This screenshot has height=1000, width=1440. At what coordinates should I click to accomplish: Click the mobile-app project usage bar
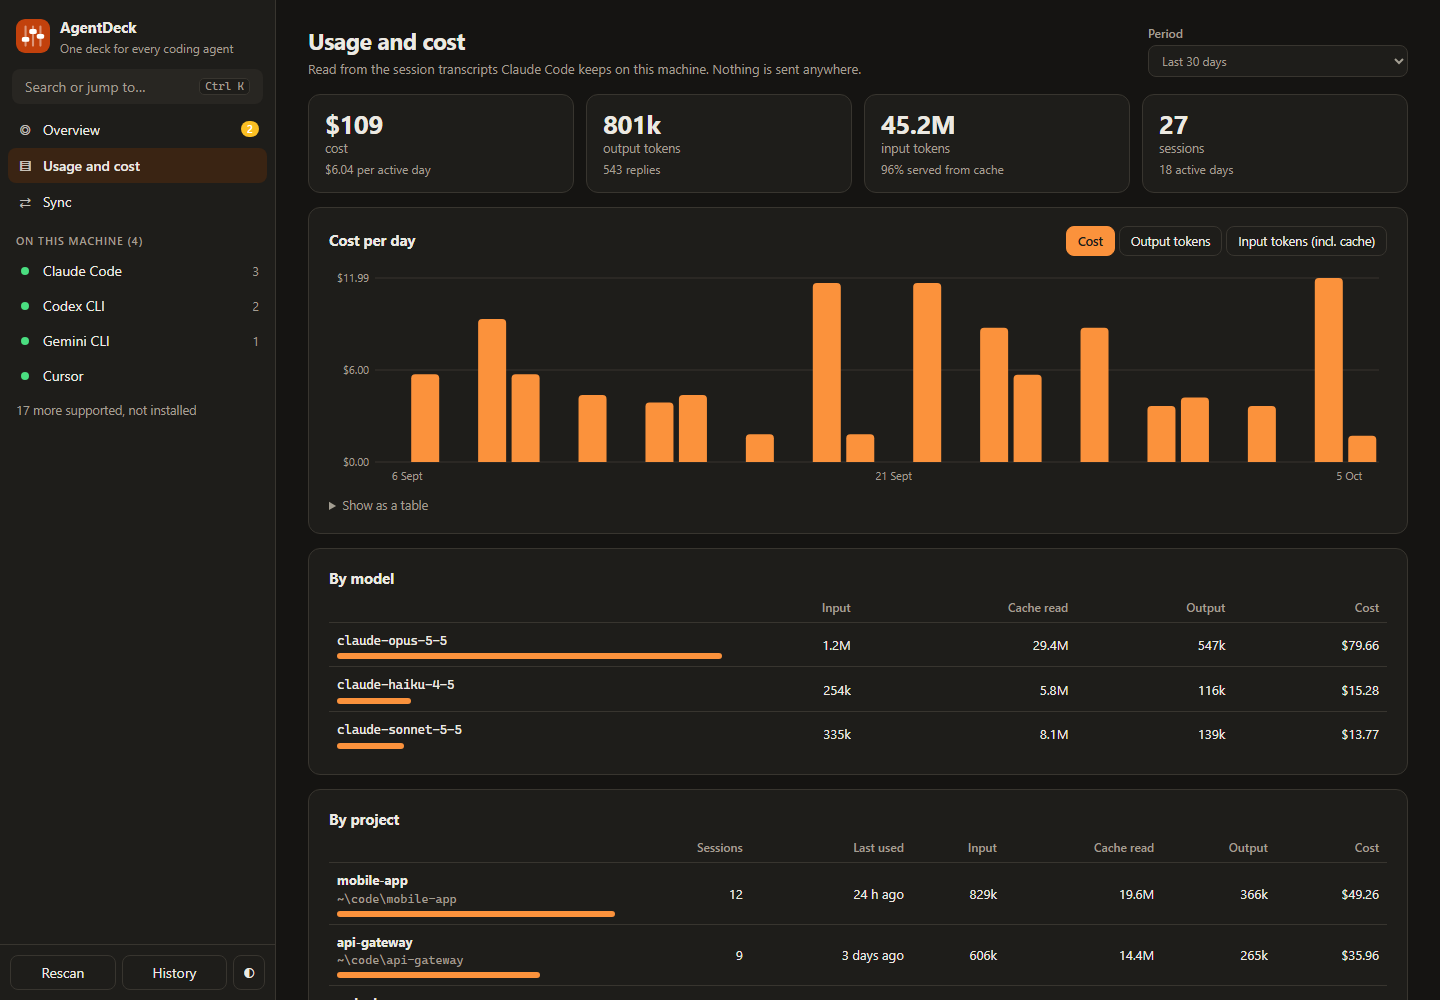476,914
